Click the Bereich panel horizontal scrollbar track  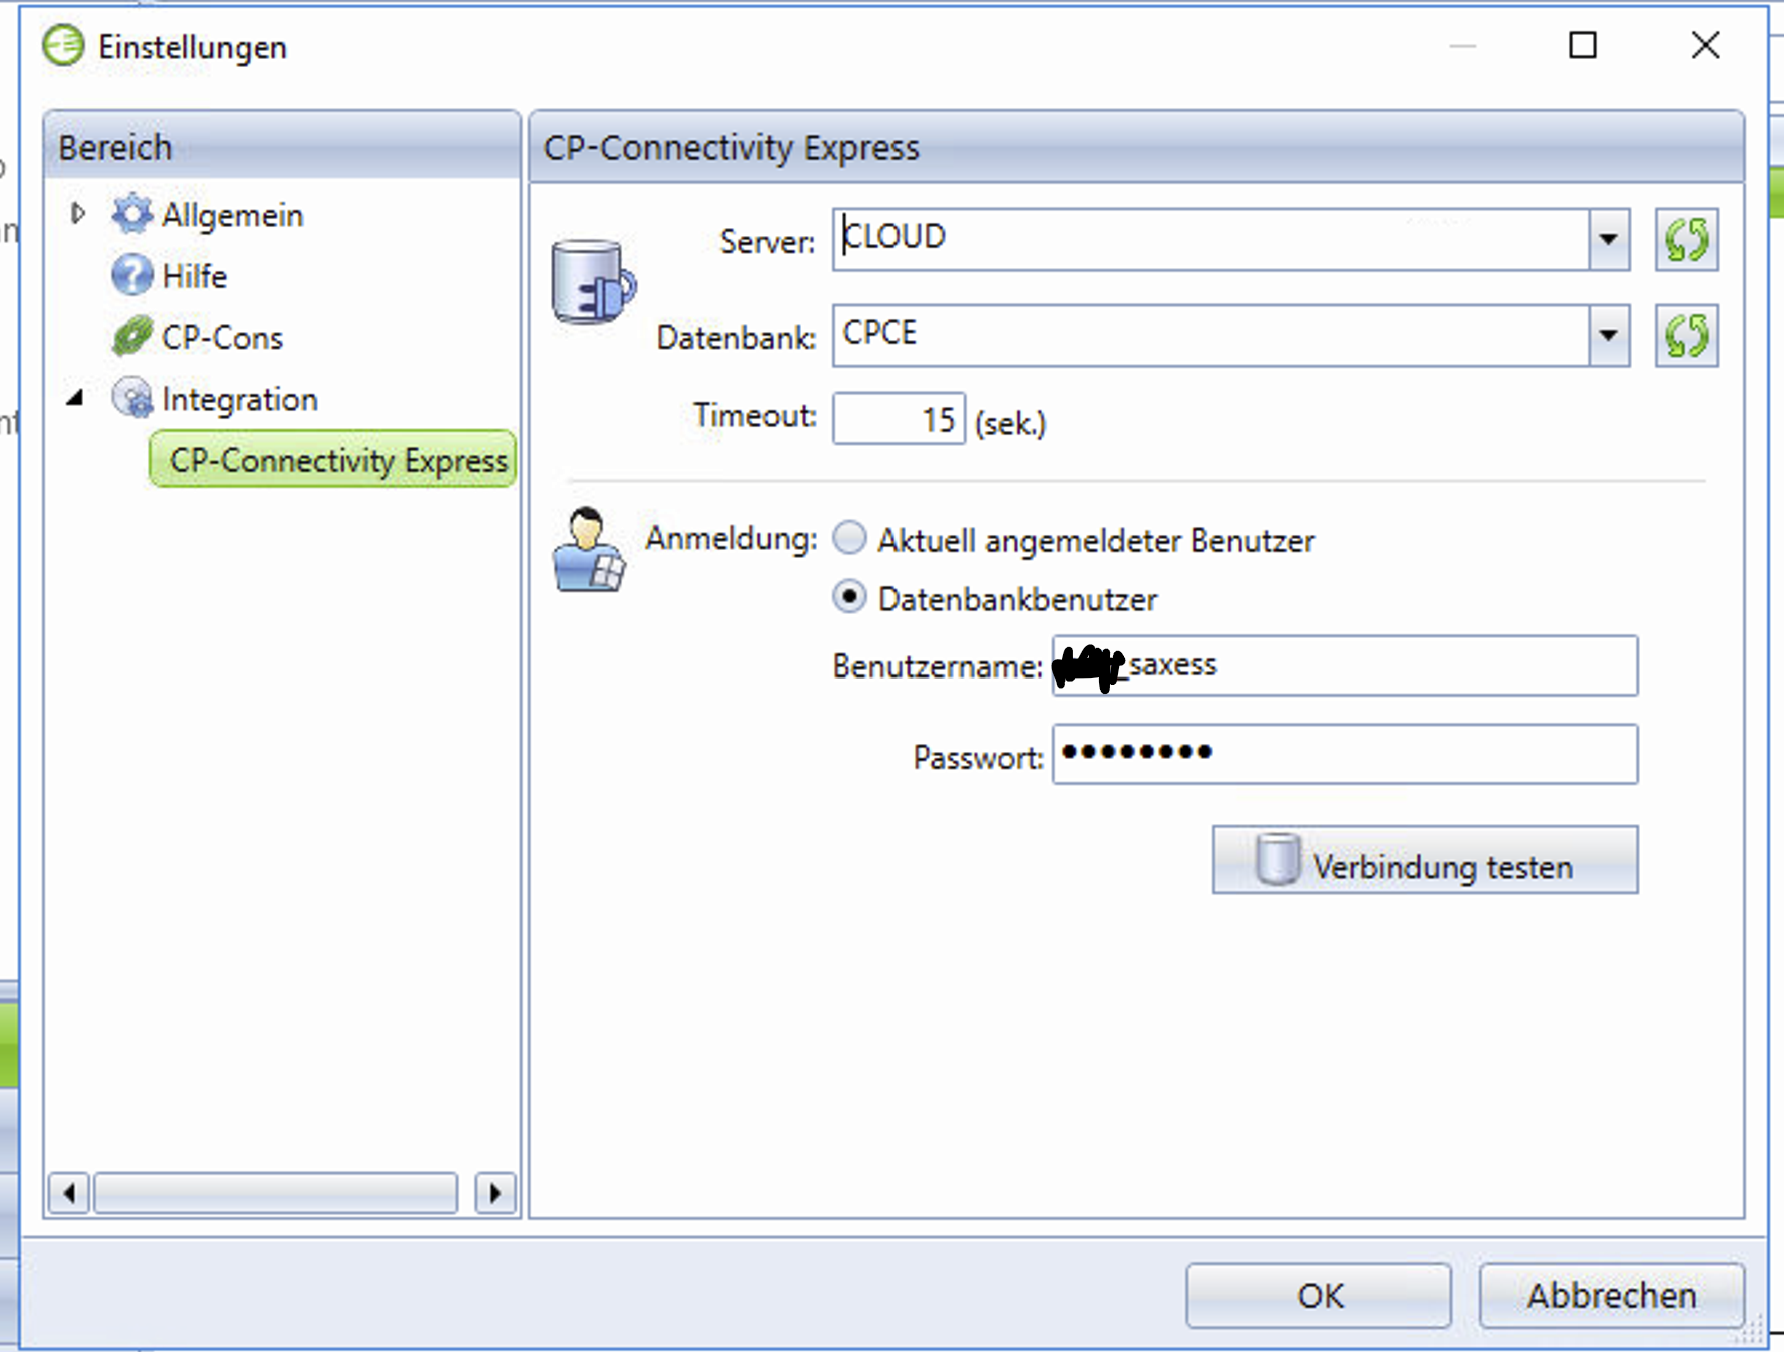(x=275, y=1192)
